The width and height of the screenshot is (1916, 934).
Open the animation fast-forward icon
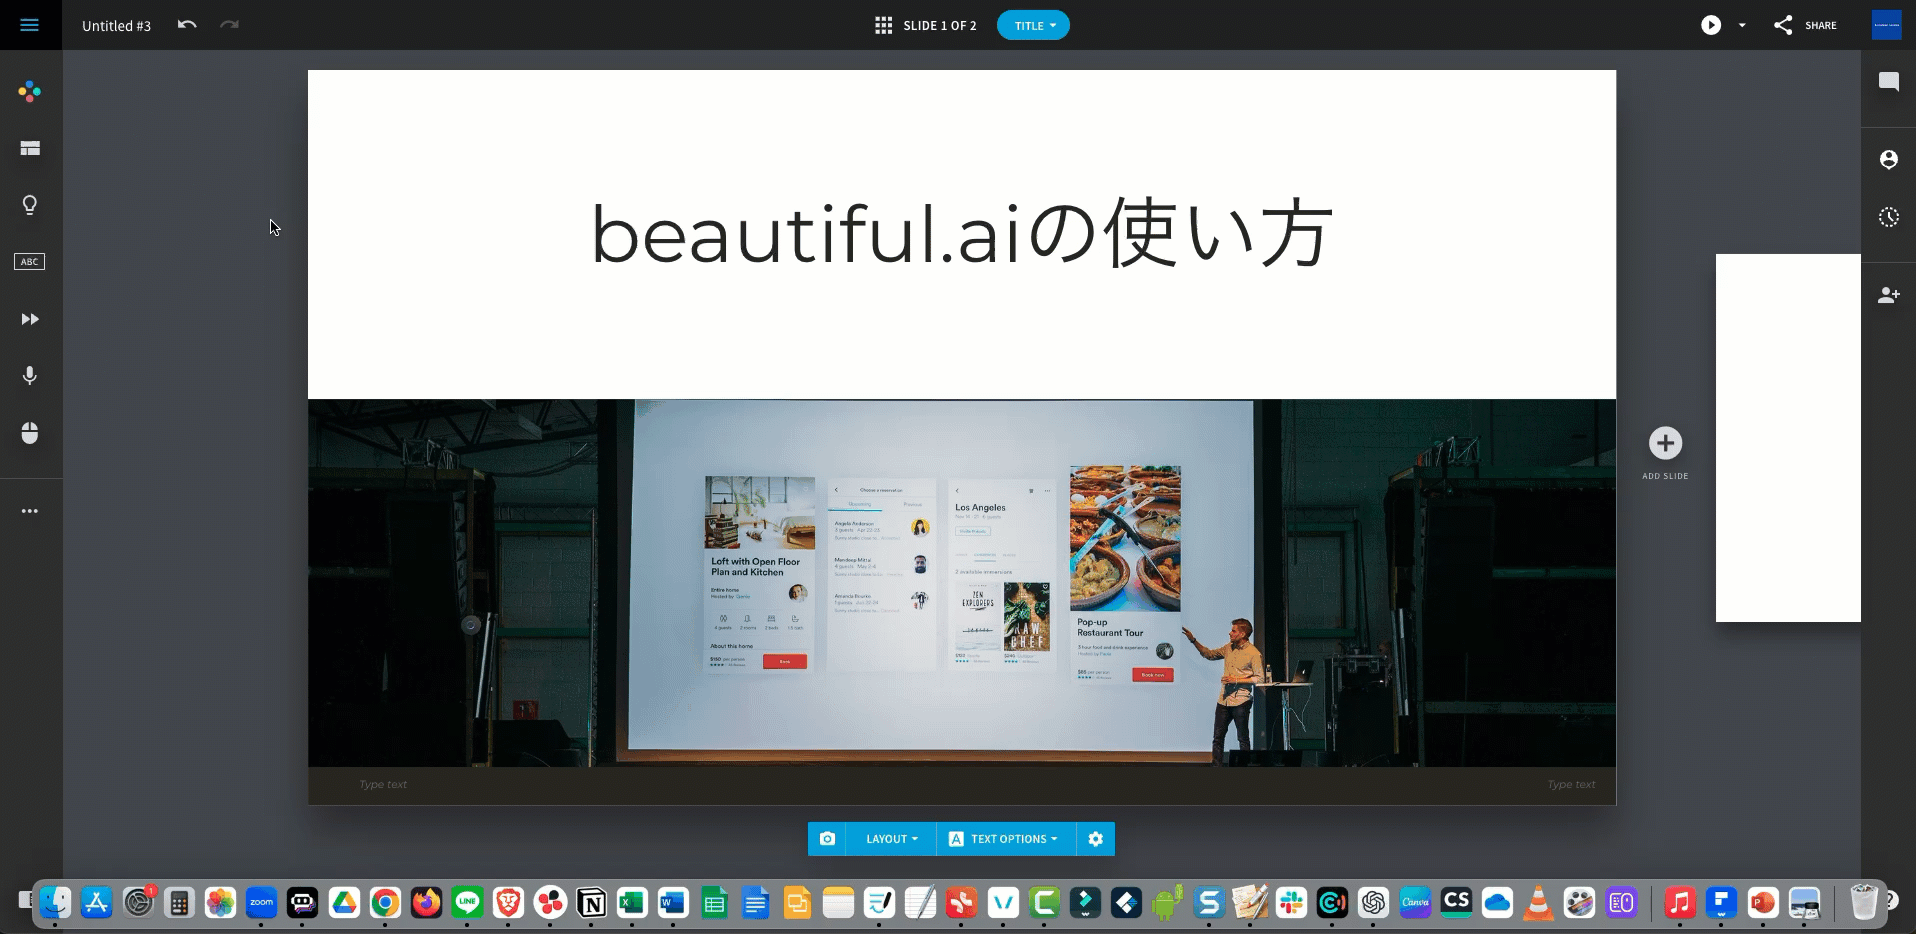(x=30, y=319)
